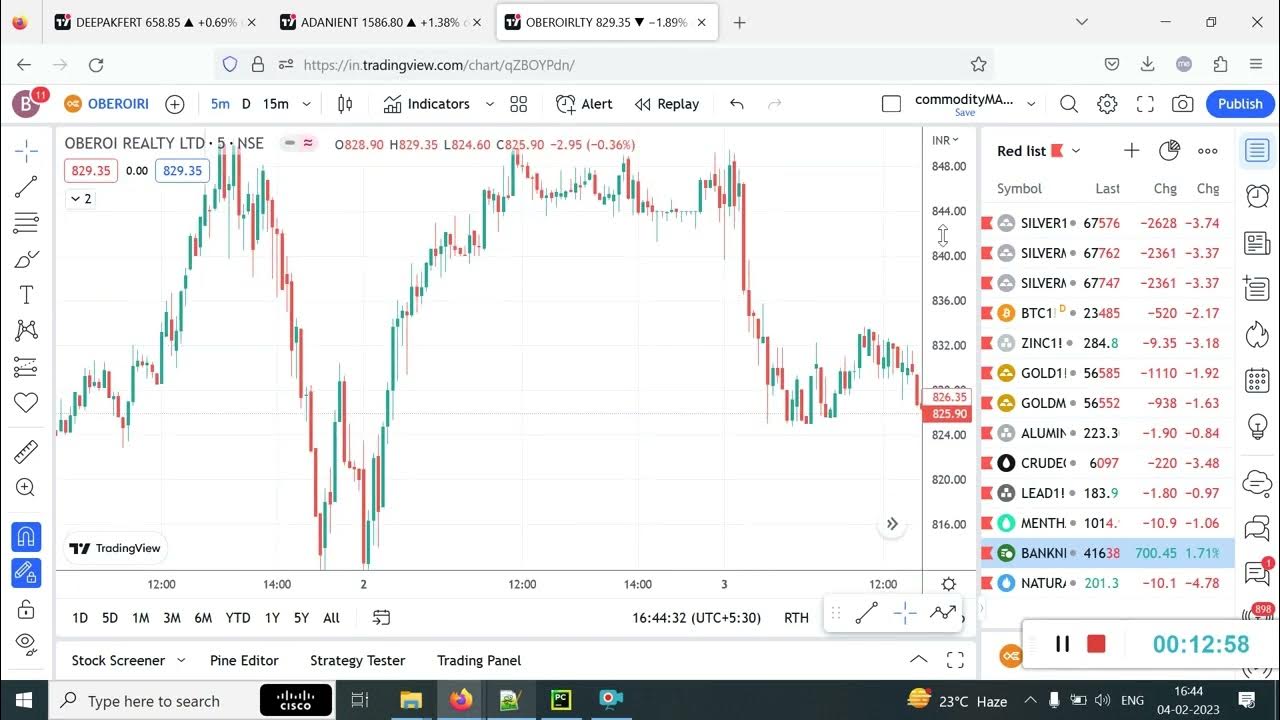The image size is (1280, 720).
Task: Open the watchlist advanced view pie icon
Action: pos(1169,151)
